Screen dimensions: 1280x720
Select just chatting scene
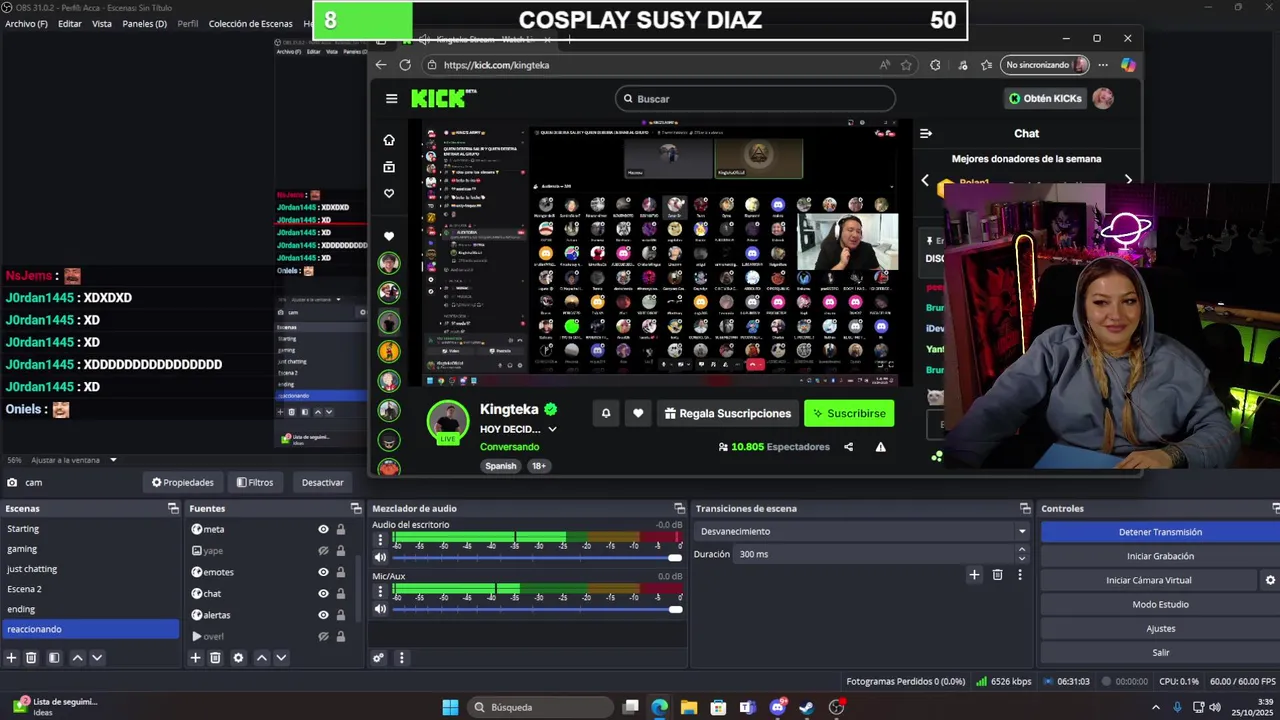tap(32, 569)
